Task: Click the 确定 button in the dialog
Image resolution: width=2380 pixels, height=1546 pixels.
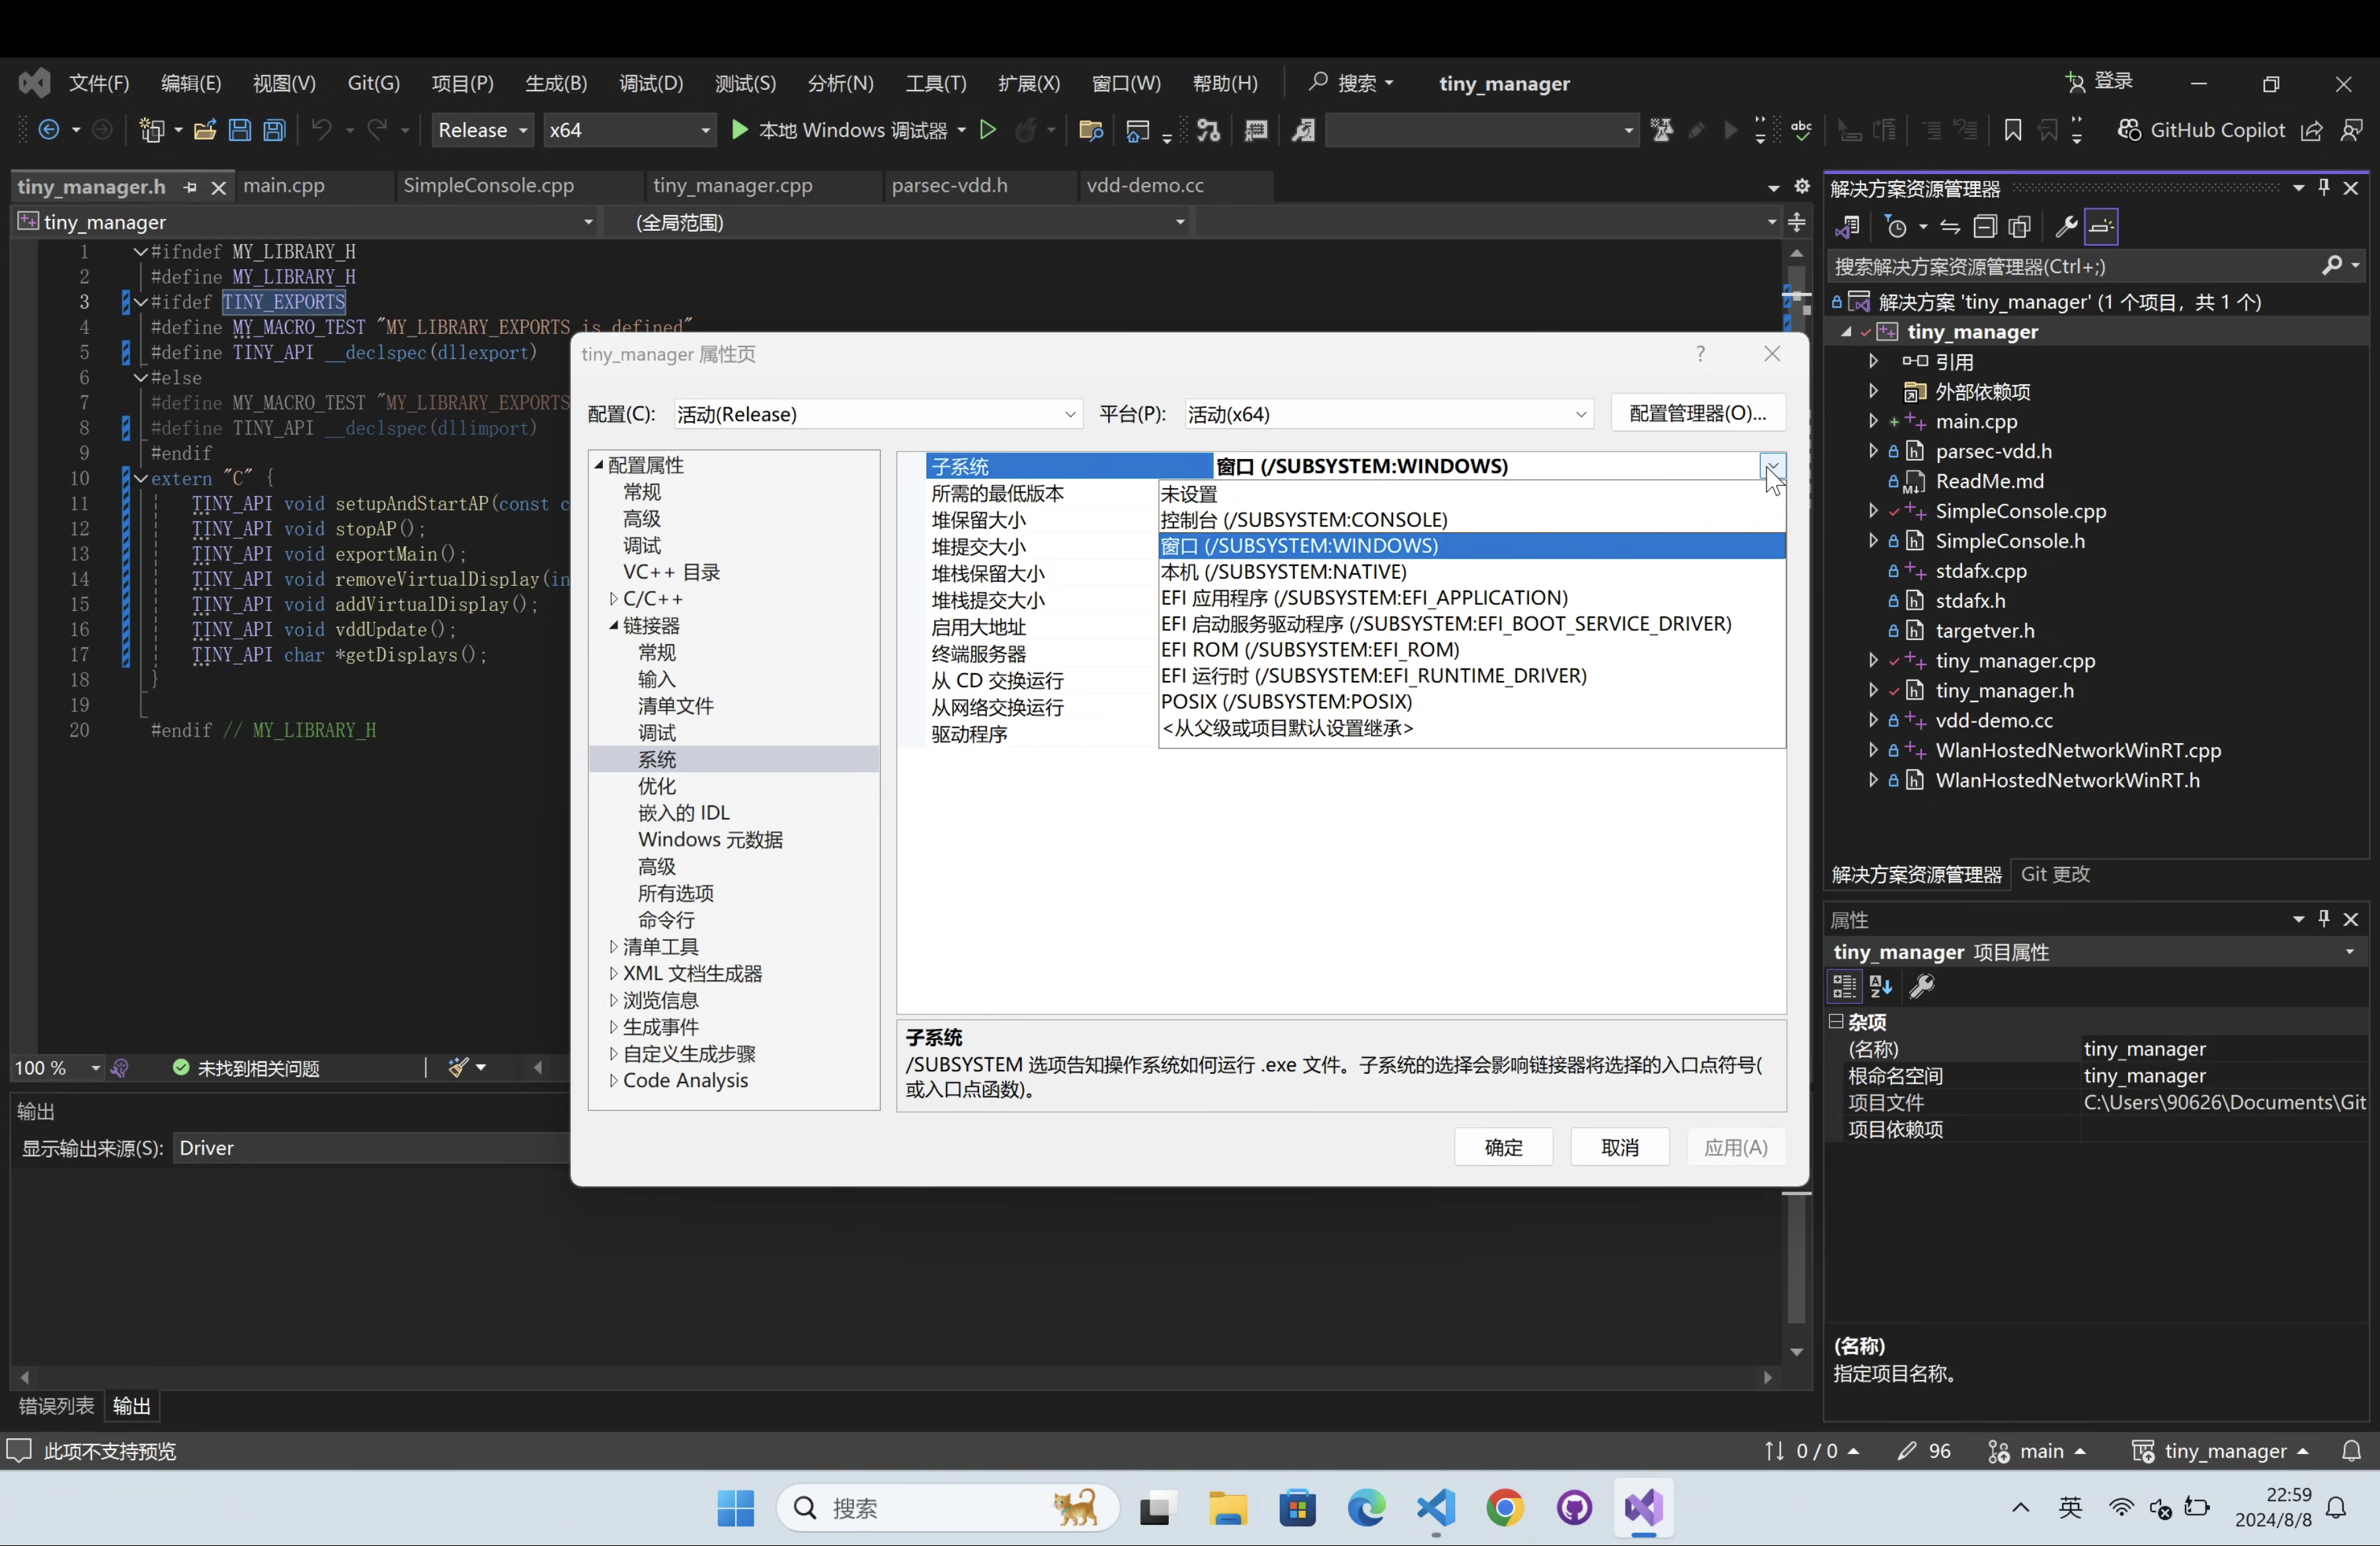Action: coord(1503,1147)
